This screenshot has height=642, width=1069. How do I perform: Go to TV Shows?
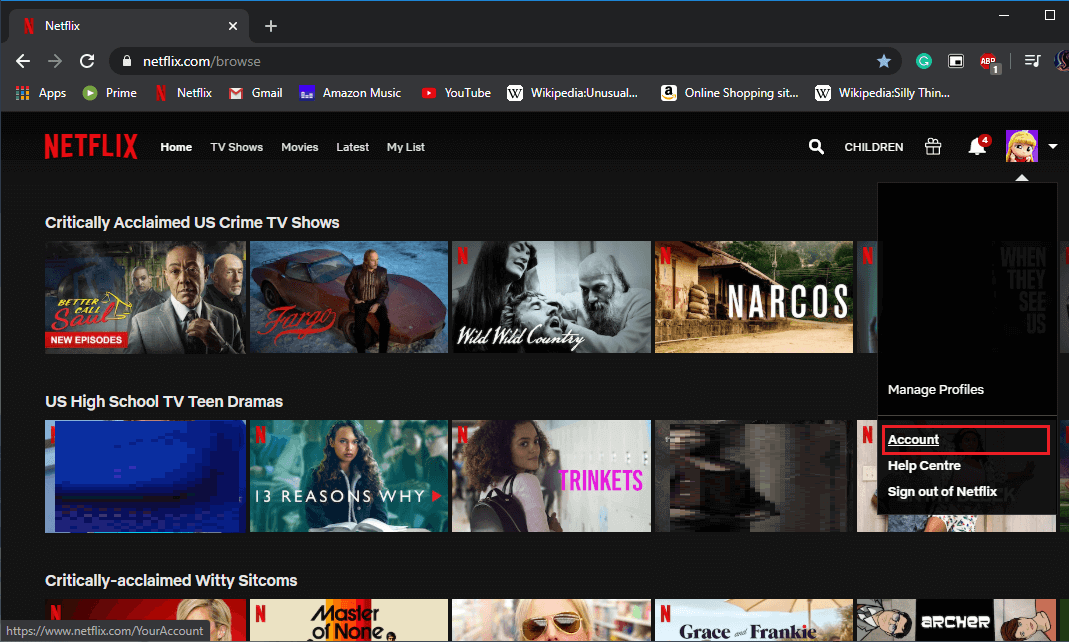point(237,147)
